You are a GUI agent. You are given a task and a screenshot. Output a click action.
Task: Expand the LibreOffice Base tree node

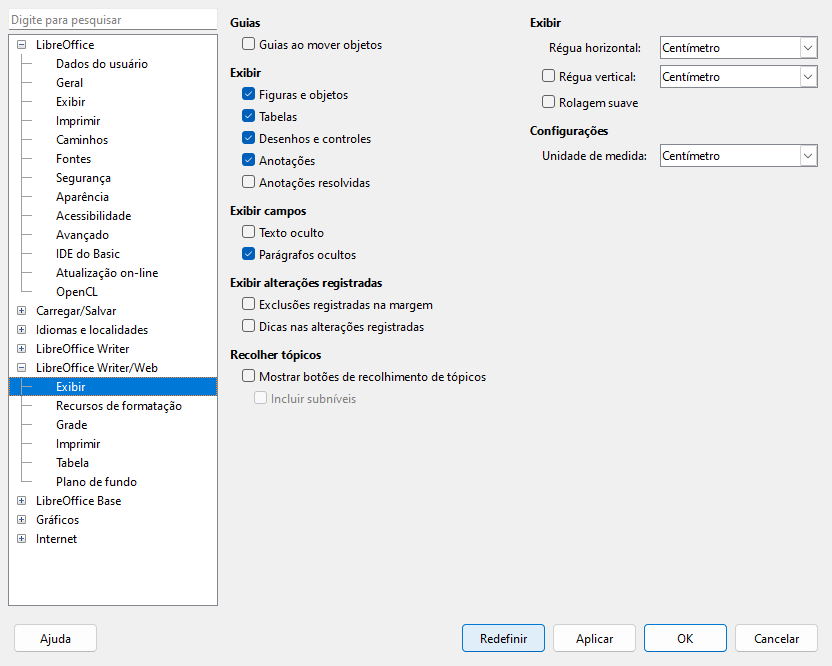(x=21, y=500)
